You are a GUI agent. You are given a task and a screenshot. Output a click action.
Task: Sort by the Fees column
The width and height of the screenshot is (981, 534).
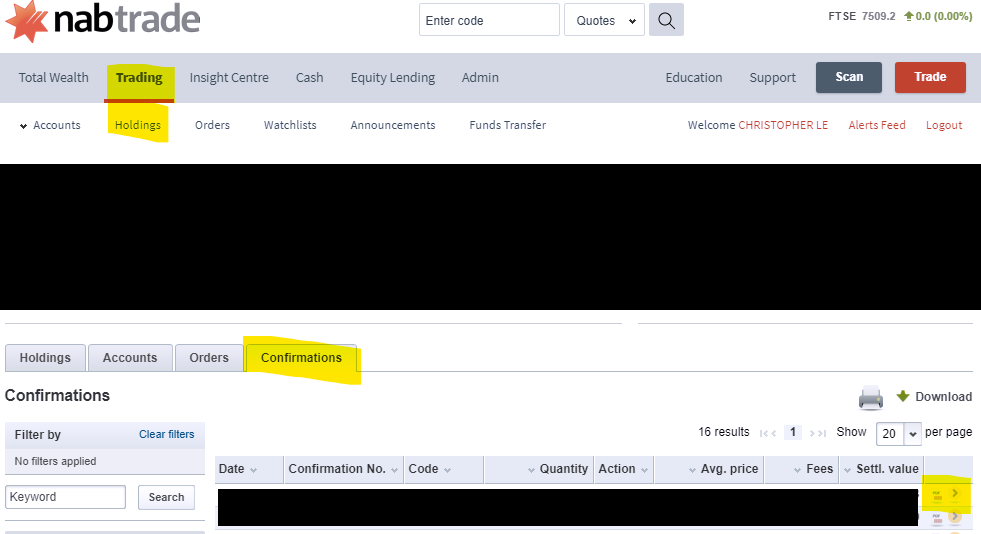801,469
